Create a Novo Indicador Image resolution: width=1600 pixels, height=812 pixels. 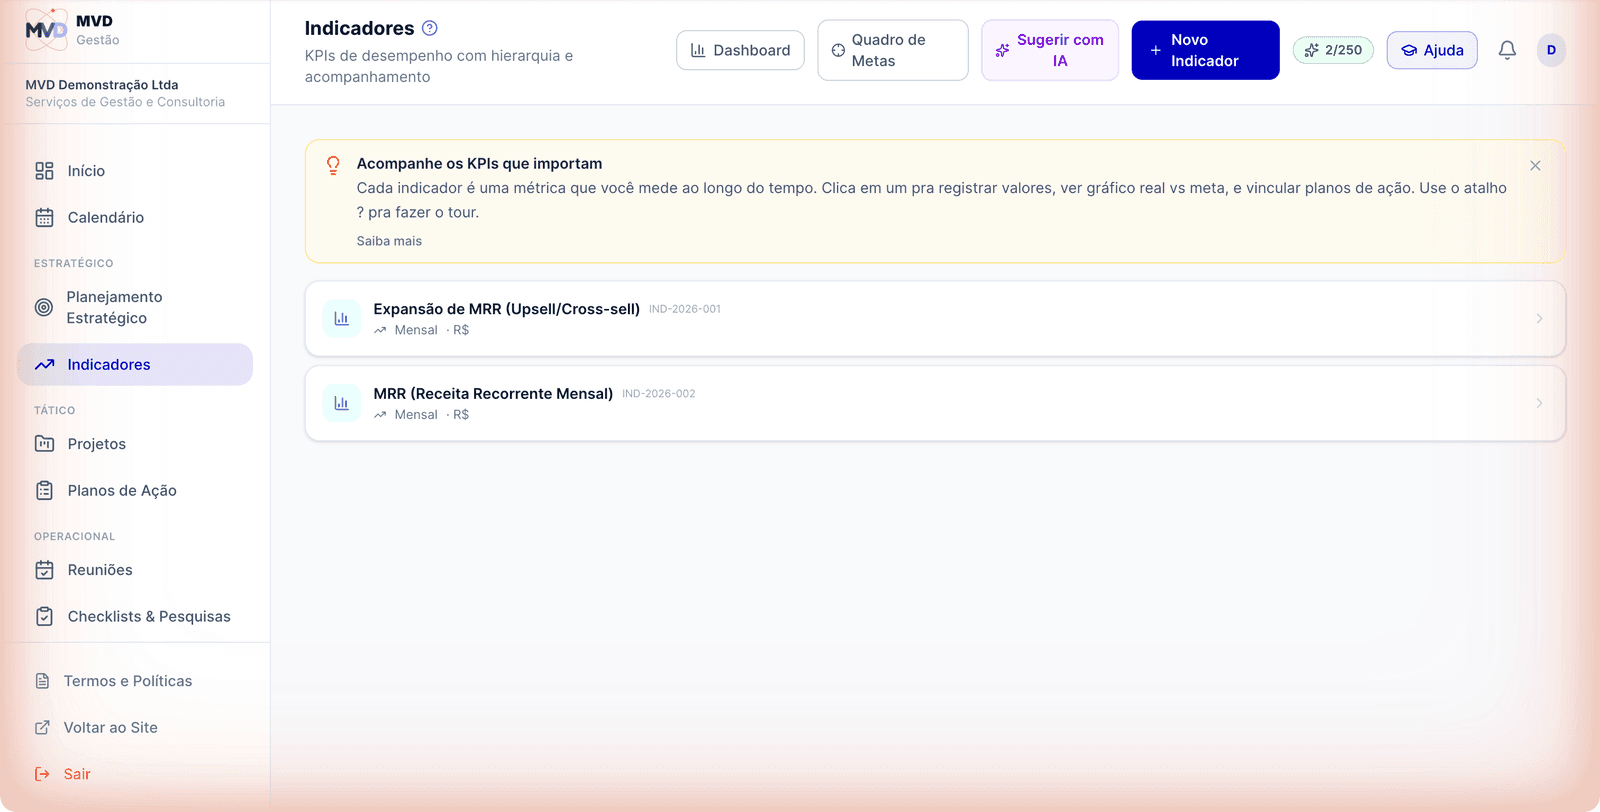tap(1205, 50)
